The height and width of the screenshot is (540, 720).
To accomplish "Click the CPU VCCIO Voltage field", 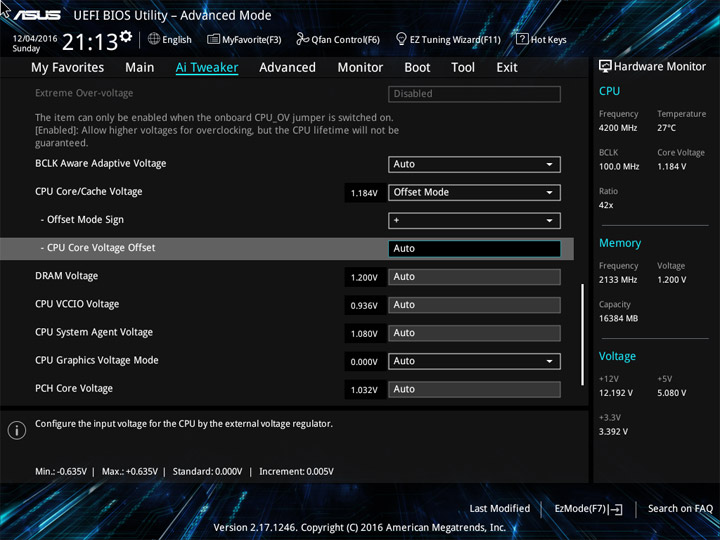I will pyautogui.click(x=474, y=305).
